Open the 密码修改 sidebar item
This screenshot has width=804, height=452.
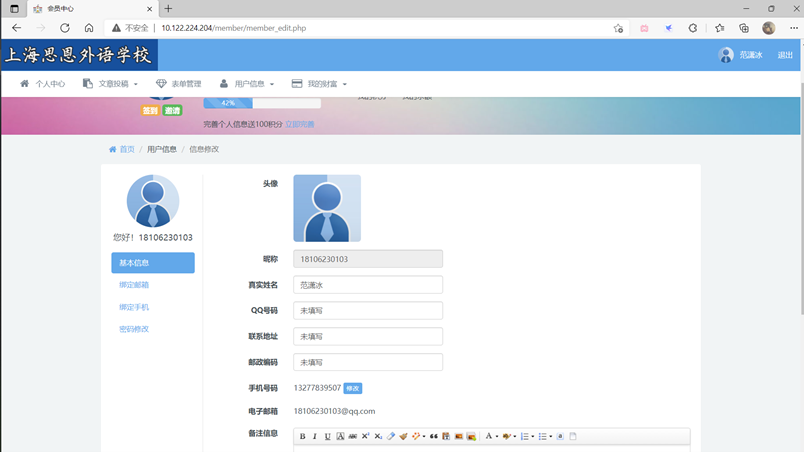[134, 329]
